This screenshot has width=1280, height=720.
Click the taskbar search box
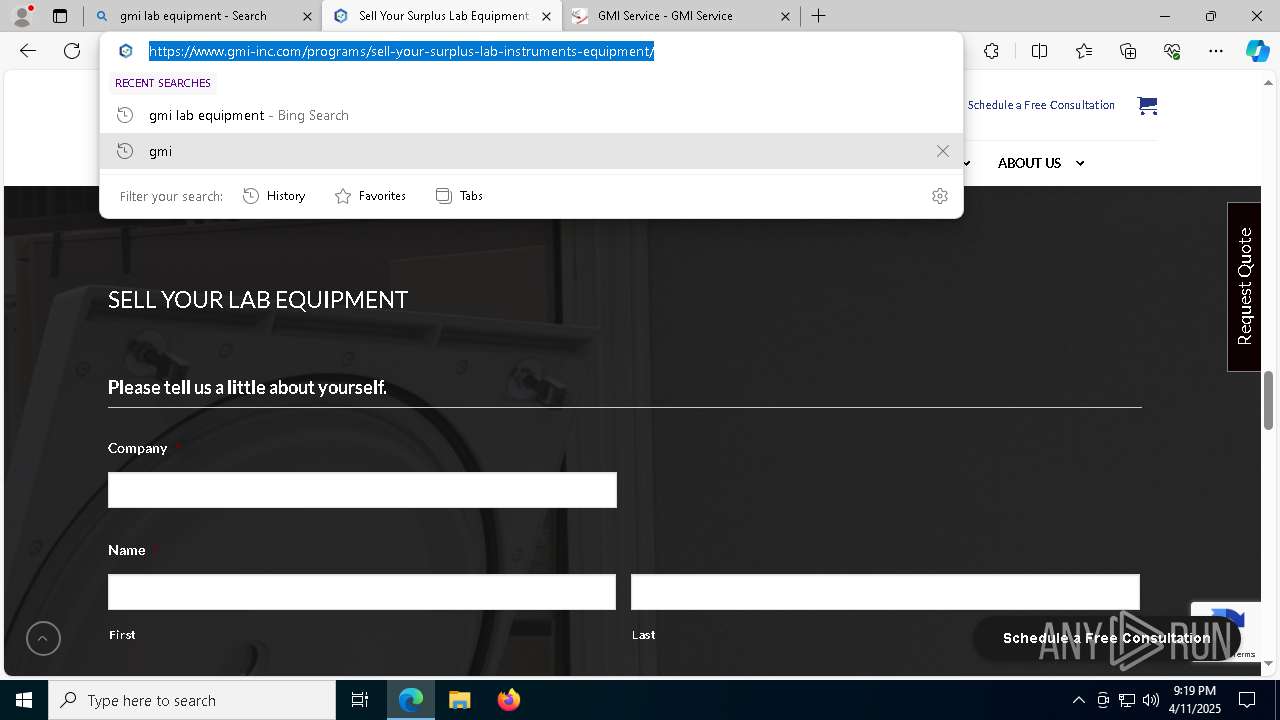pyautogui.click(x=192, y=700)
